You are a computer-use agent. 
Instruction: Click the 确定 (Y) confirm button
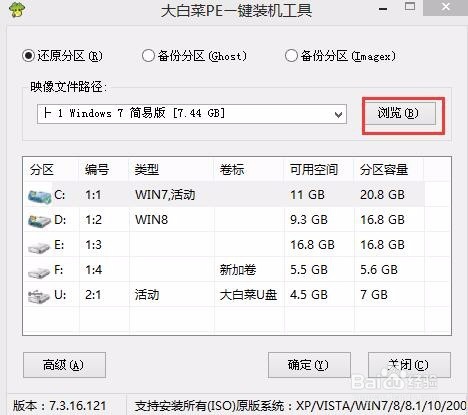click(x=309, y=365)
